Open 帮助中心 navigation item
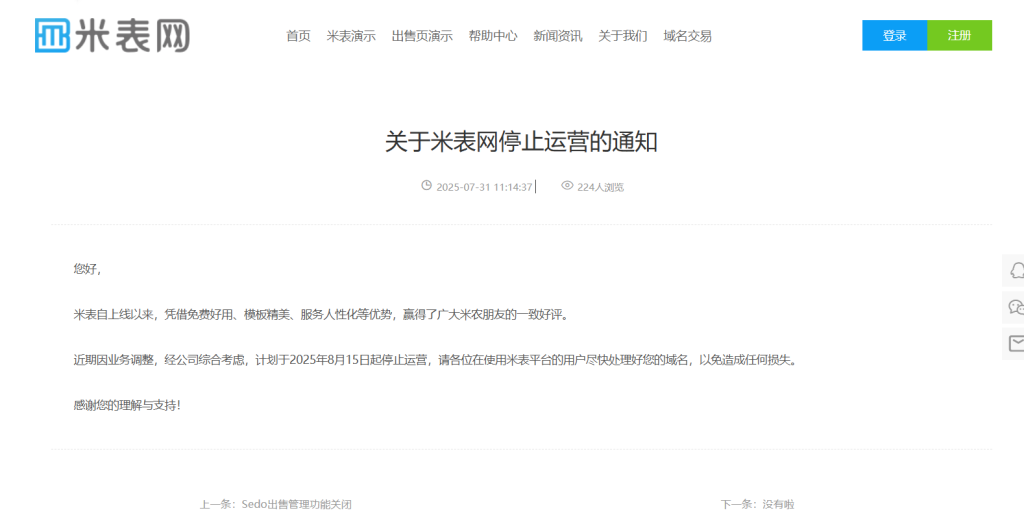 (493, 36)
